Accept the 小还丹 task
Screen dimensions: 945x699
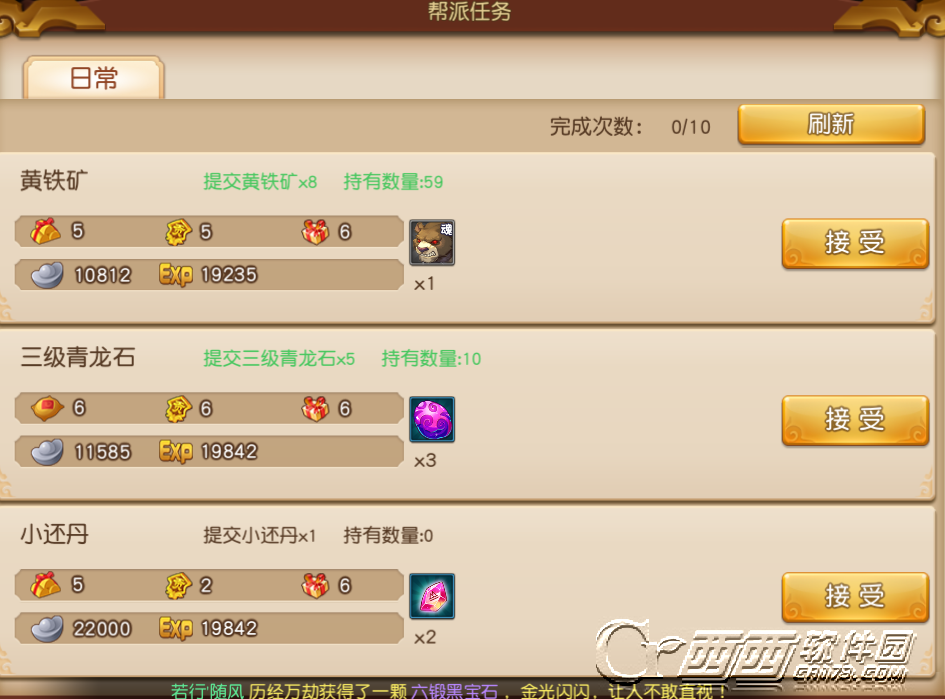(855, 597)
